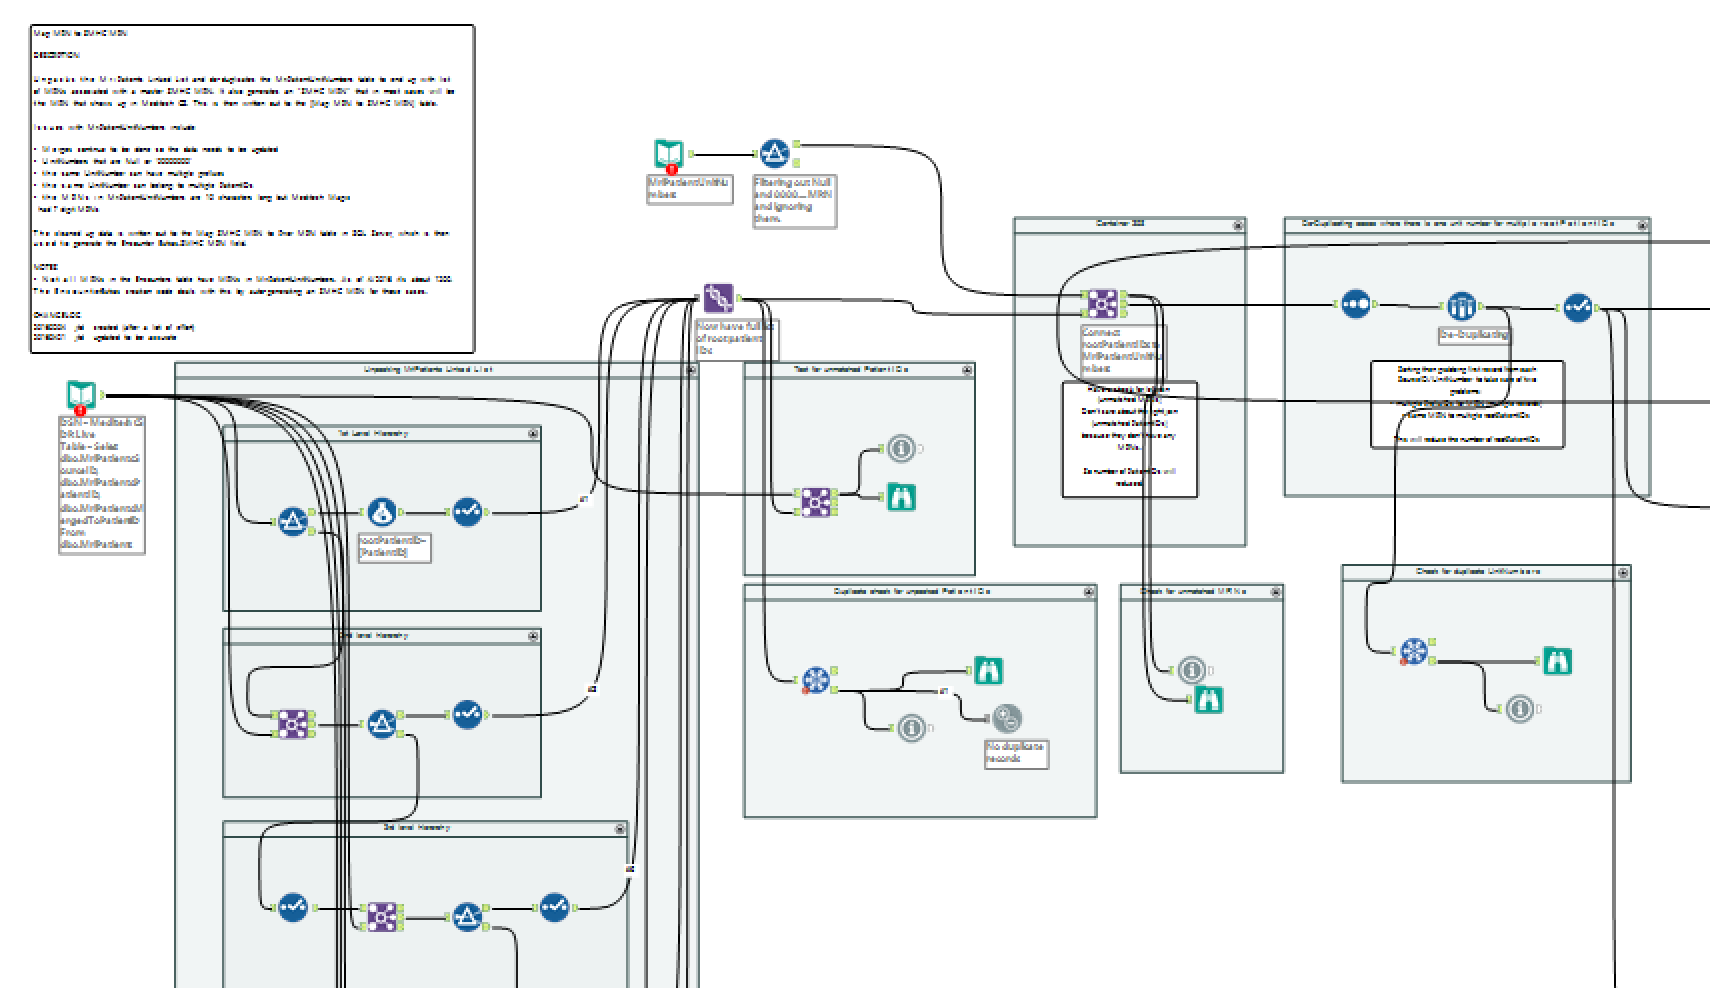Click Join tool connecting rootPatientIDs to MriPatientUnitNumbers

point(1102,303)
